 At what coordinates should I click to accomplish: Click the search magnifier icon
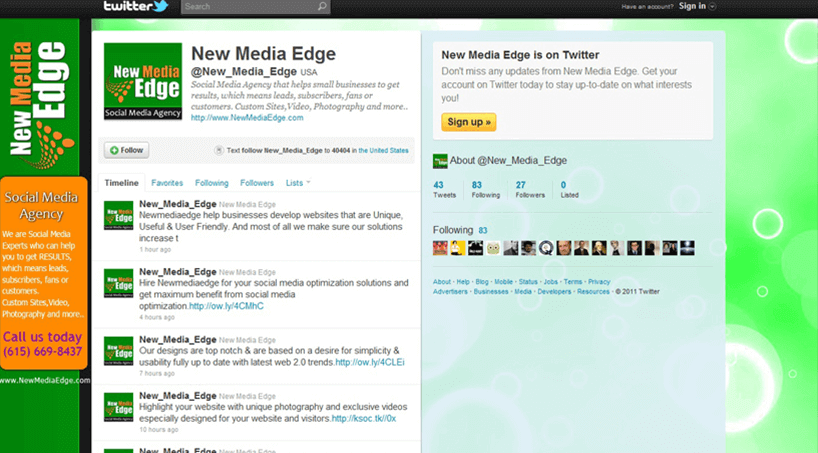pyautogui.click(x=322, y=6)
